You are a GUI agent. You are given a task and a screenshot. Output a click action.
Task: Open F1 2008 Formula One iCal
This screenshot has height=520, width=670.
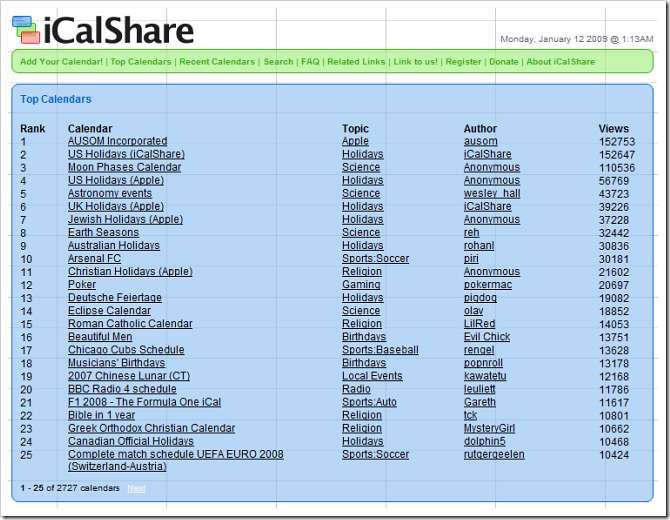coord(144,402)
